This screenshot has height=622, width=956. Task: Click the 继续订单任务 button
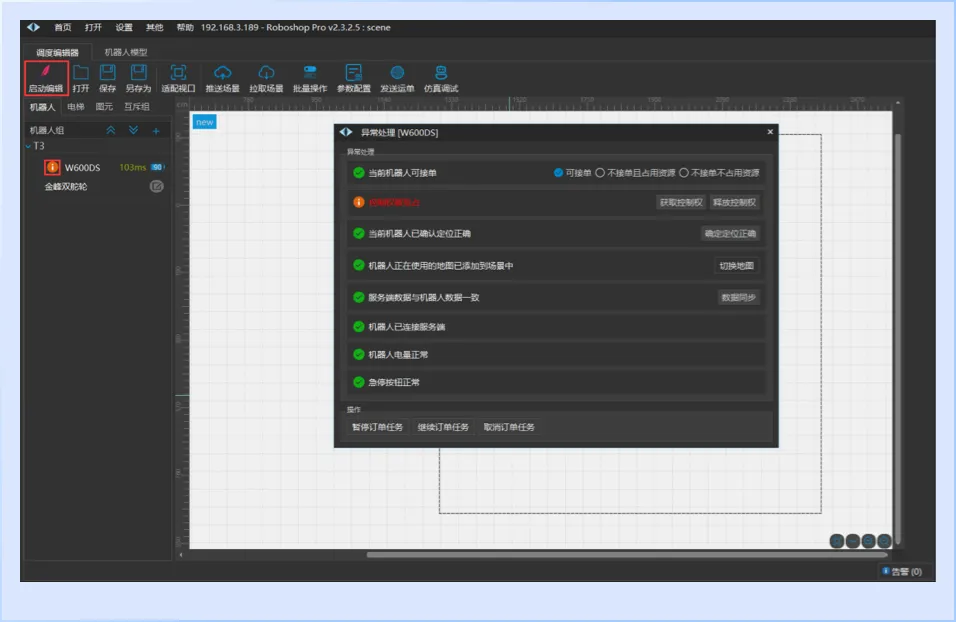443,427
